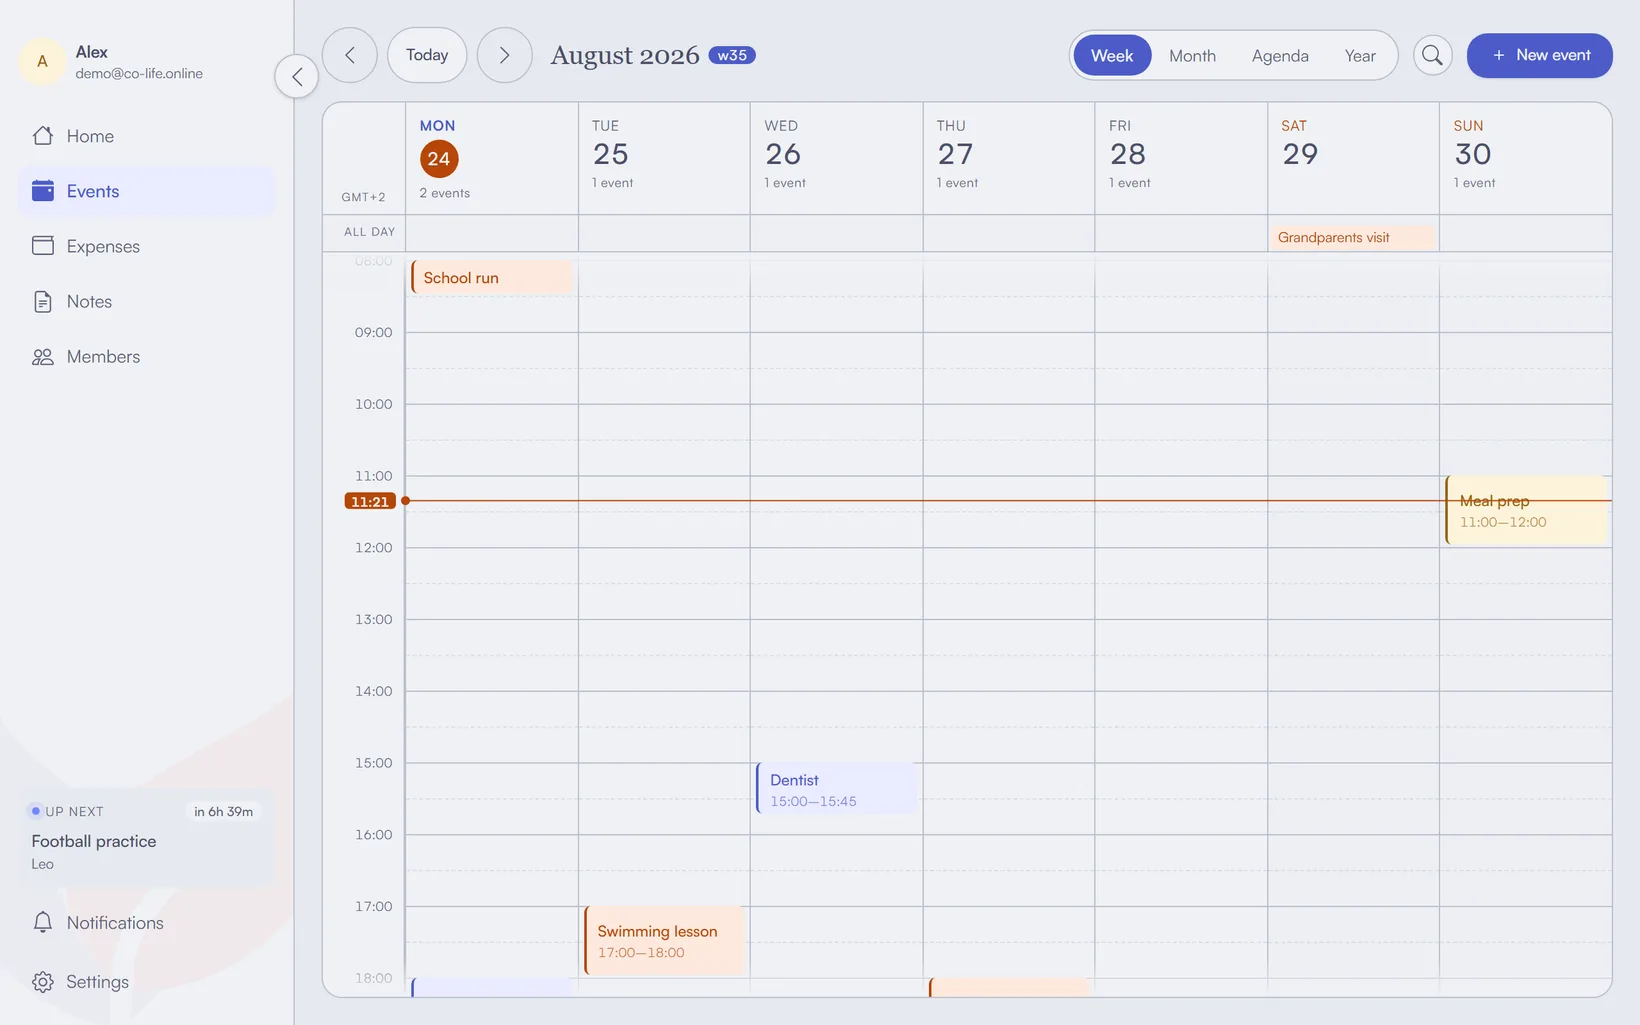Viewport: 1640px width, 1025px height.
Task: Click the Notifications bell icon
Action: pyautogui.click(x=42, y=922)
